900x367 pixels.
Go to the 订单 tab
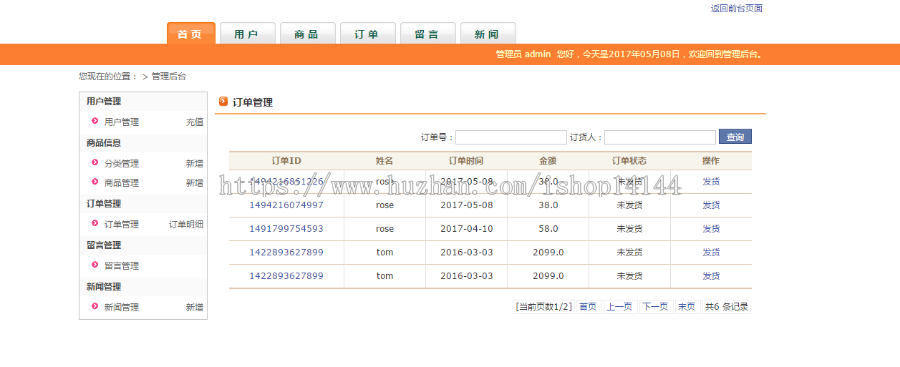coord(367,33)
